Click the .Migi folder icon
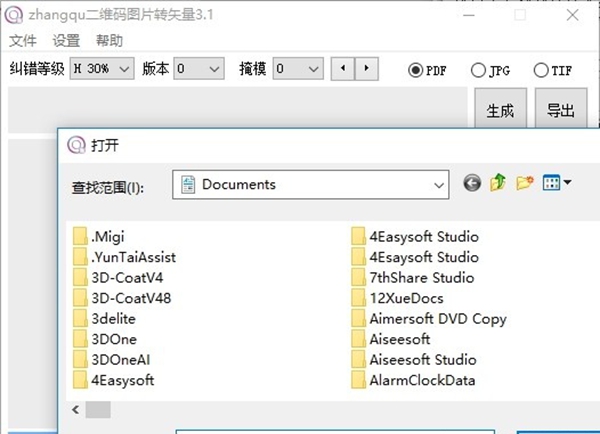600x434 pixels. click(x=80, y=236)
